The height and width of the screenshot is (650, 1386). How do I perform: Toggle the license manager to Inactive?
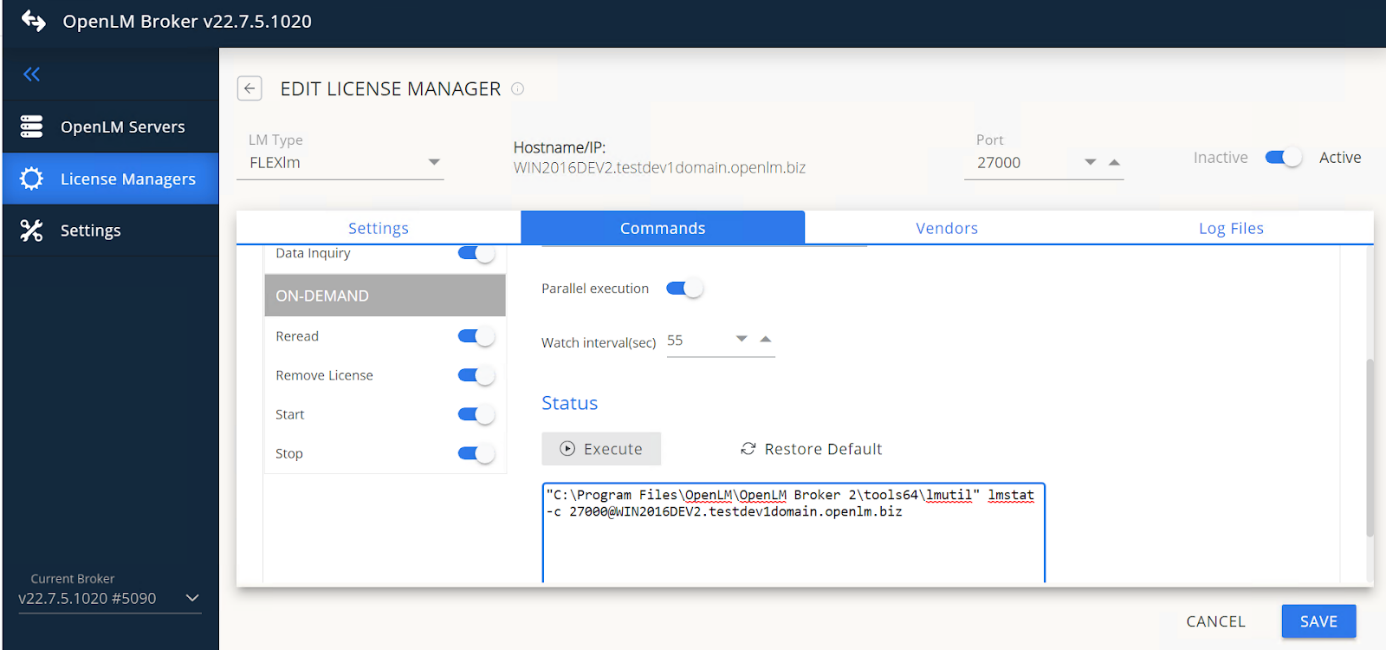point(1283,157)
